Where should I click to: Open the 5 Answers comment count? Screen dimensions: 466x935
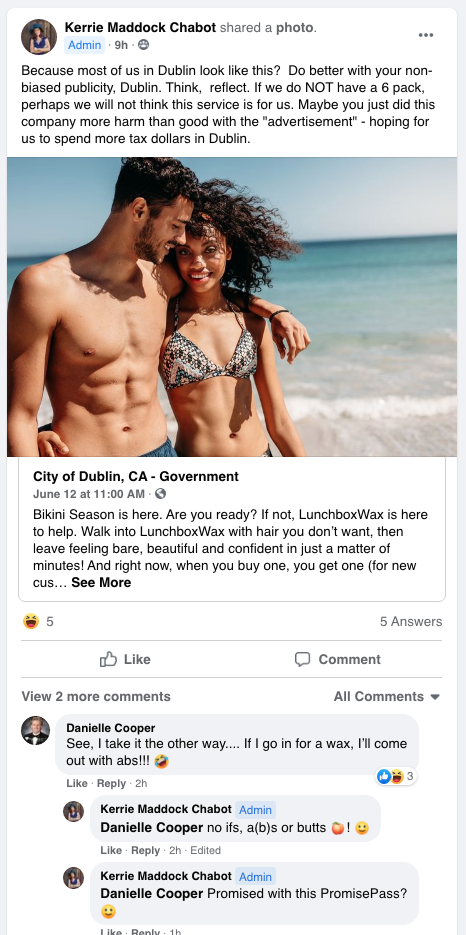coord(411,621)
